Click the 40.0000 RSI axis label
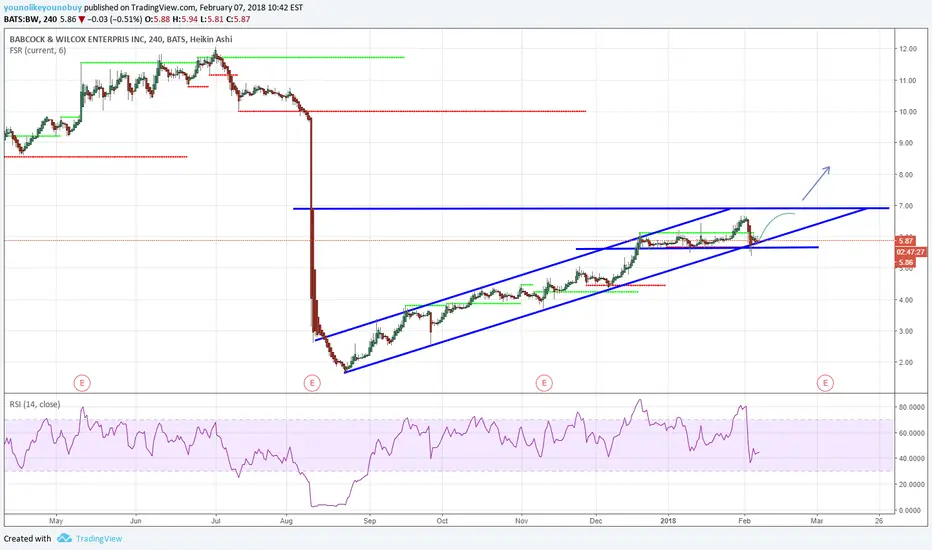932x550 pixels. tap(912, 458)
